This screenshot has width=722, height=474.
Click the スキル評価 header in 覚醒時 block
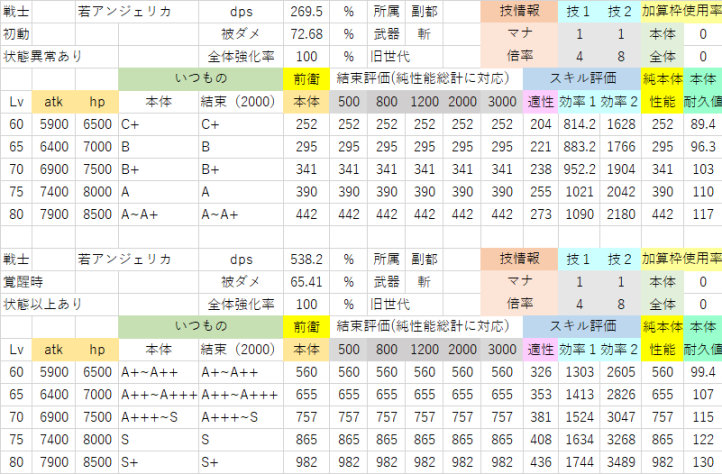(x=582, y=327)
